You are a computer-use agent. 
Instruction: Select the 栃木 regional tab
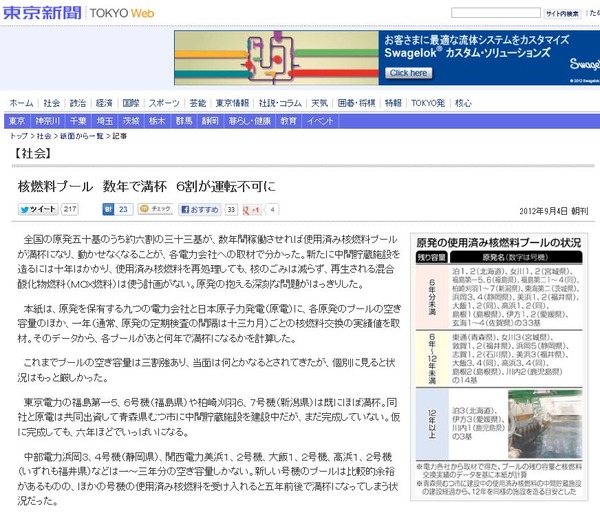(x=157, y=121)
